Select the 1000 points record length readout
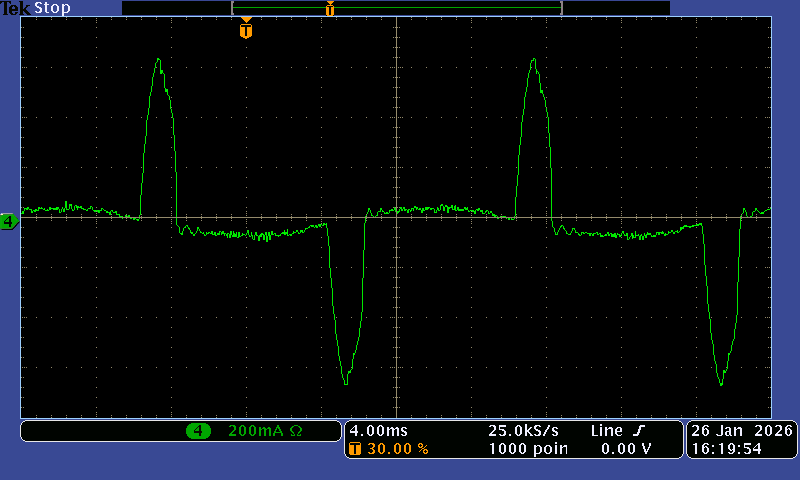The height and width of the screenshot is (480, 800). tap(528, 449)
